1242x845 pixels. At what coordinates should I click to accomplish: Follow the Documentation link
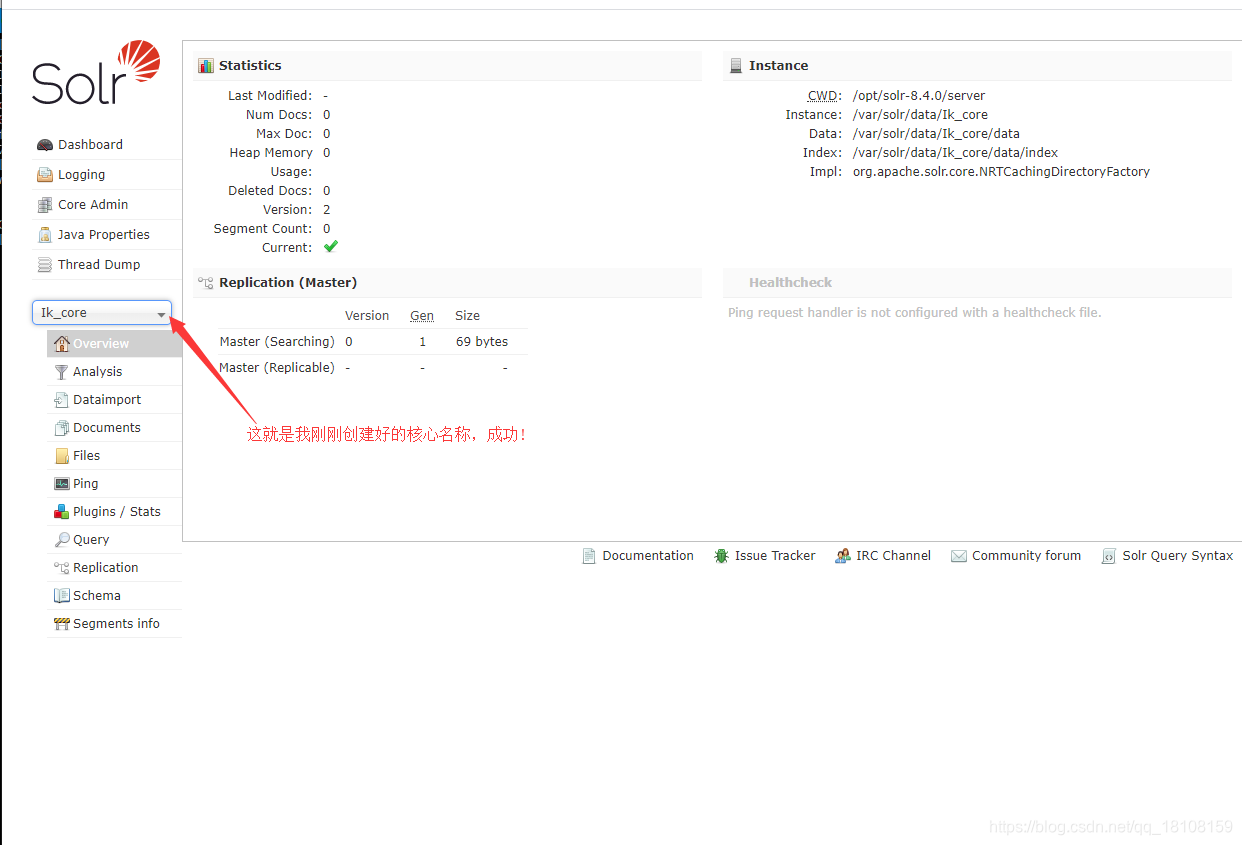[x=648, y=556]
